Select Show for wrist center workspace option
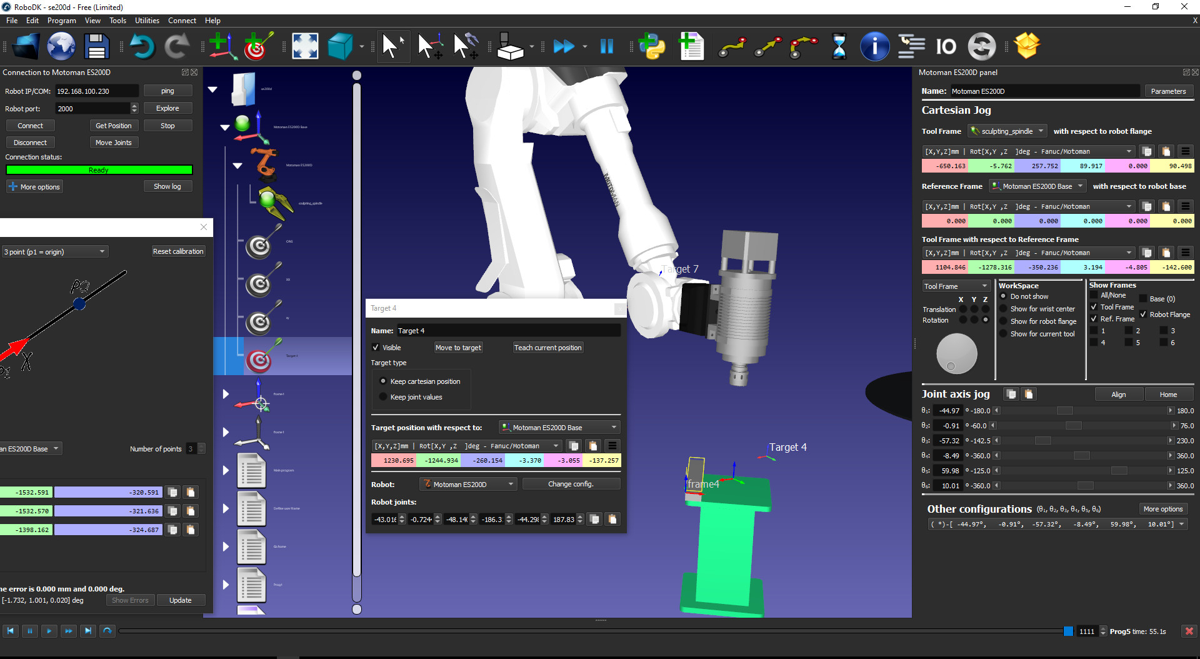 pos(1003,309)
